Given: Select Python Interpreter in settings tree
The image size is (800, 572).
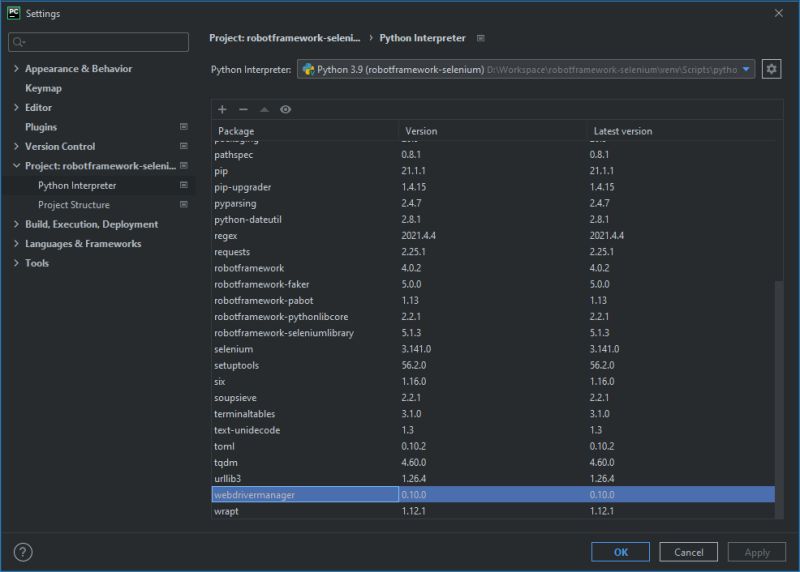Looking at the screenshot, I should 77,185.
